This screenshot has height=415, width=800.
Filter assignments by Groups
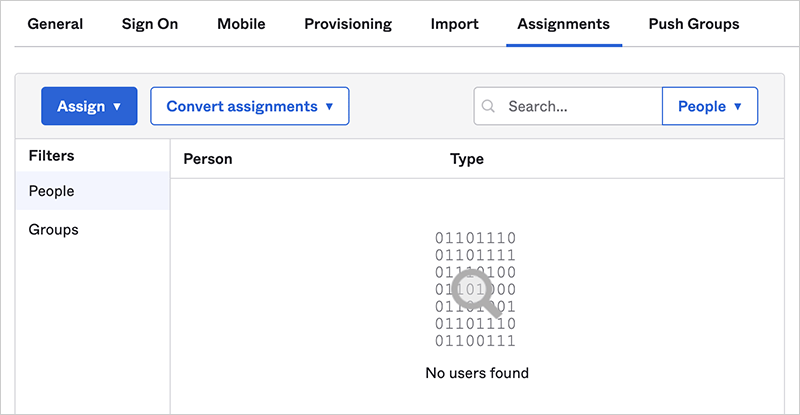point(54,229)
